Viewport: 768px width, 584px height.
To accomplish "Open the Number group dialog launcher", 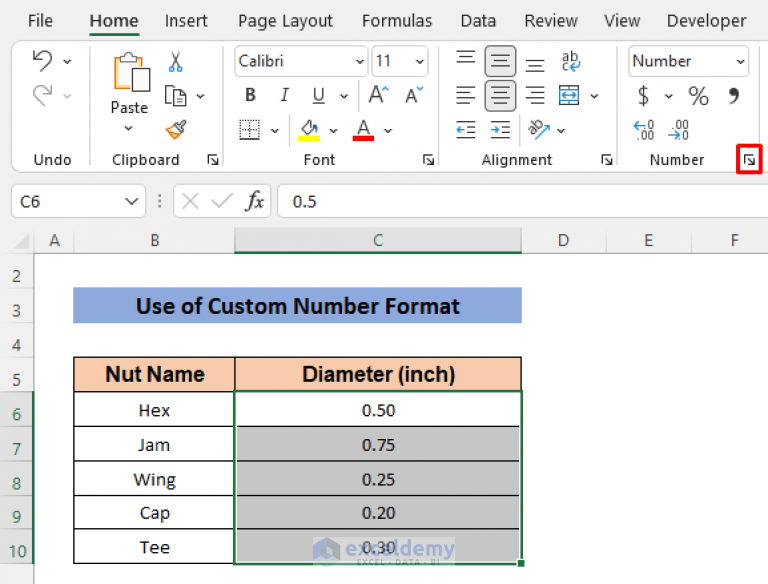I will click(x=749, y=159).
